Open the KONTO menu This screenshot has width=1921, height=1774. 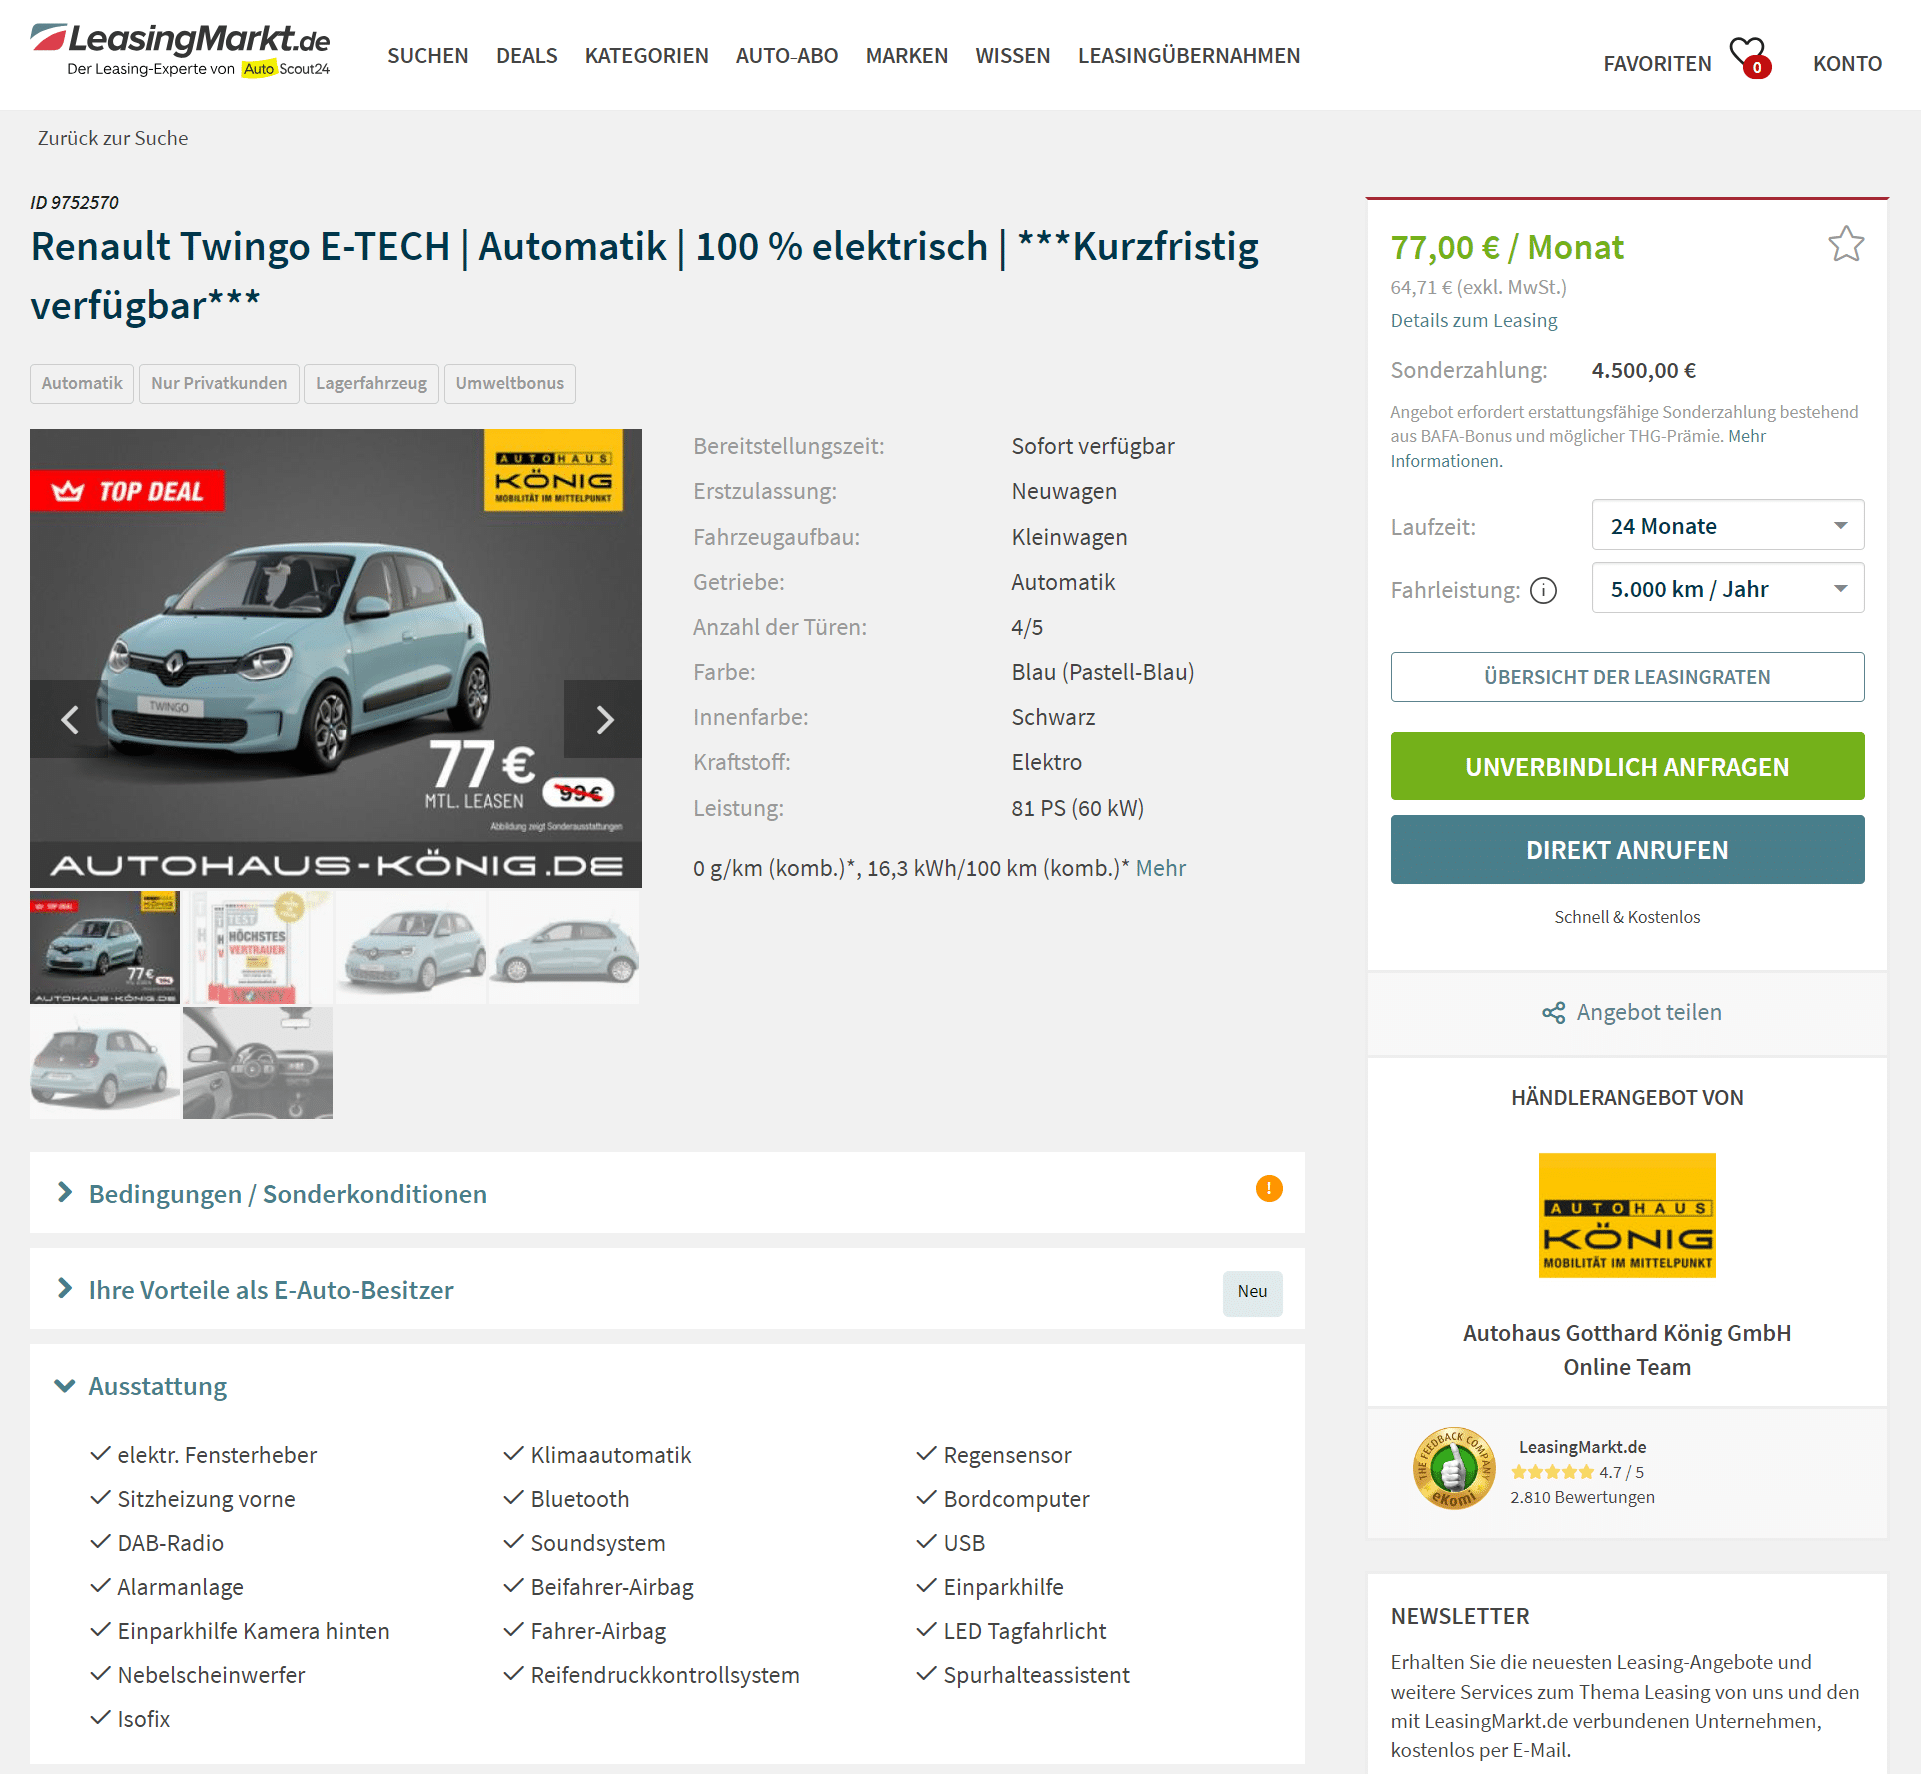coord(1848,64)
